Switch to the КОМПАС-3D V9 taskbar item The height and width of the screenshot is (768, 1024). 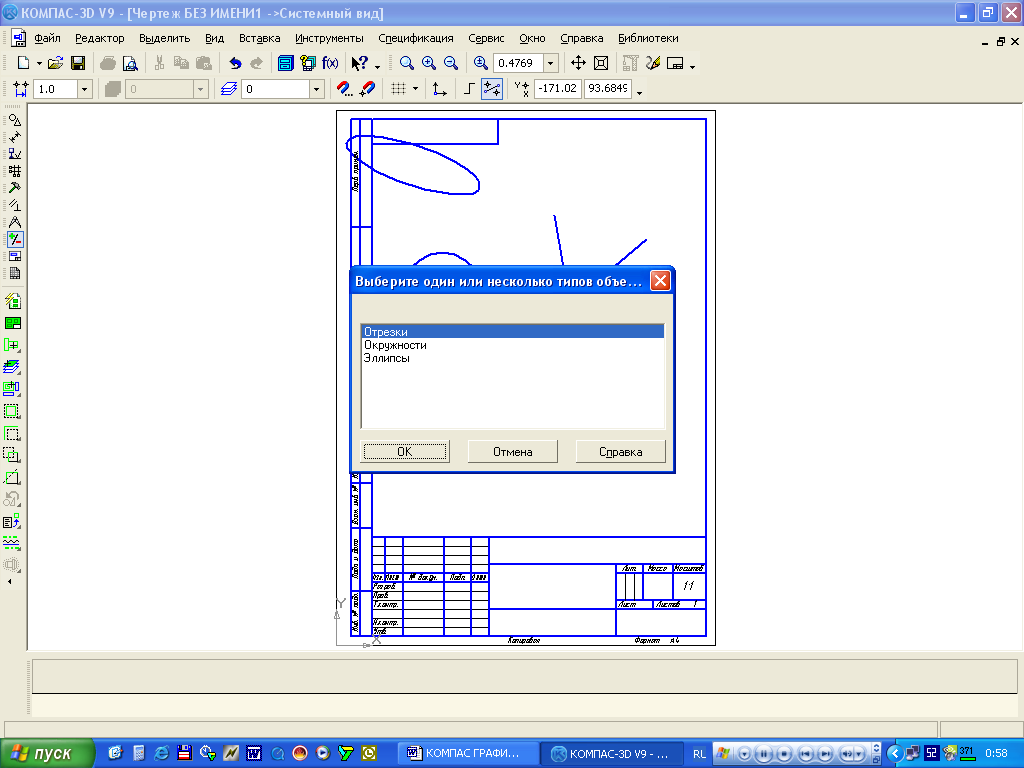point(613,754)
